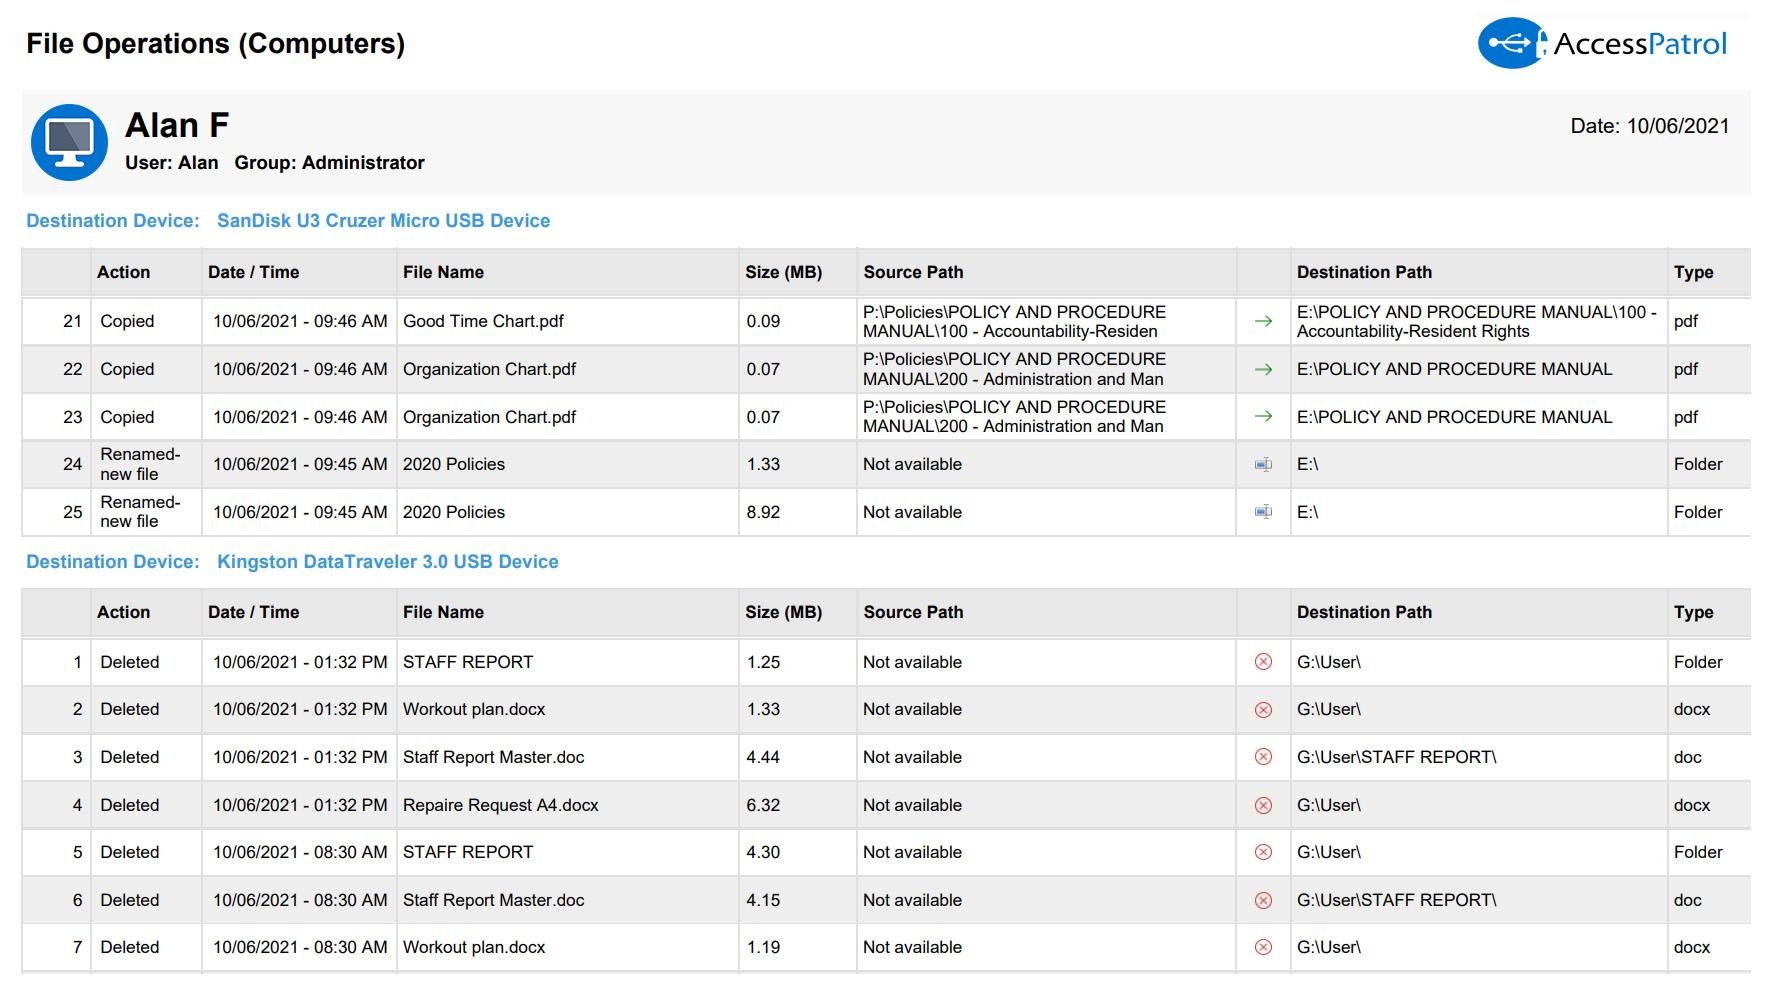Screen dimensions: 1772x995
Task: Click the blue computer monitor icon
Action: coord(69,142)
